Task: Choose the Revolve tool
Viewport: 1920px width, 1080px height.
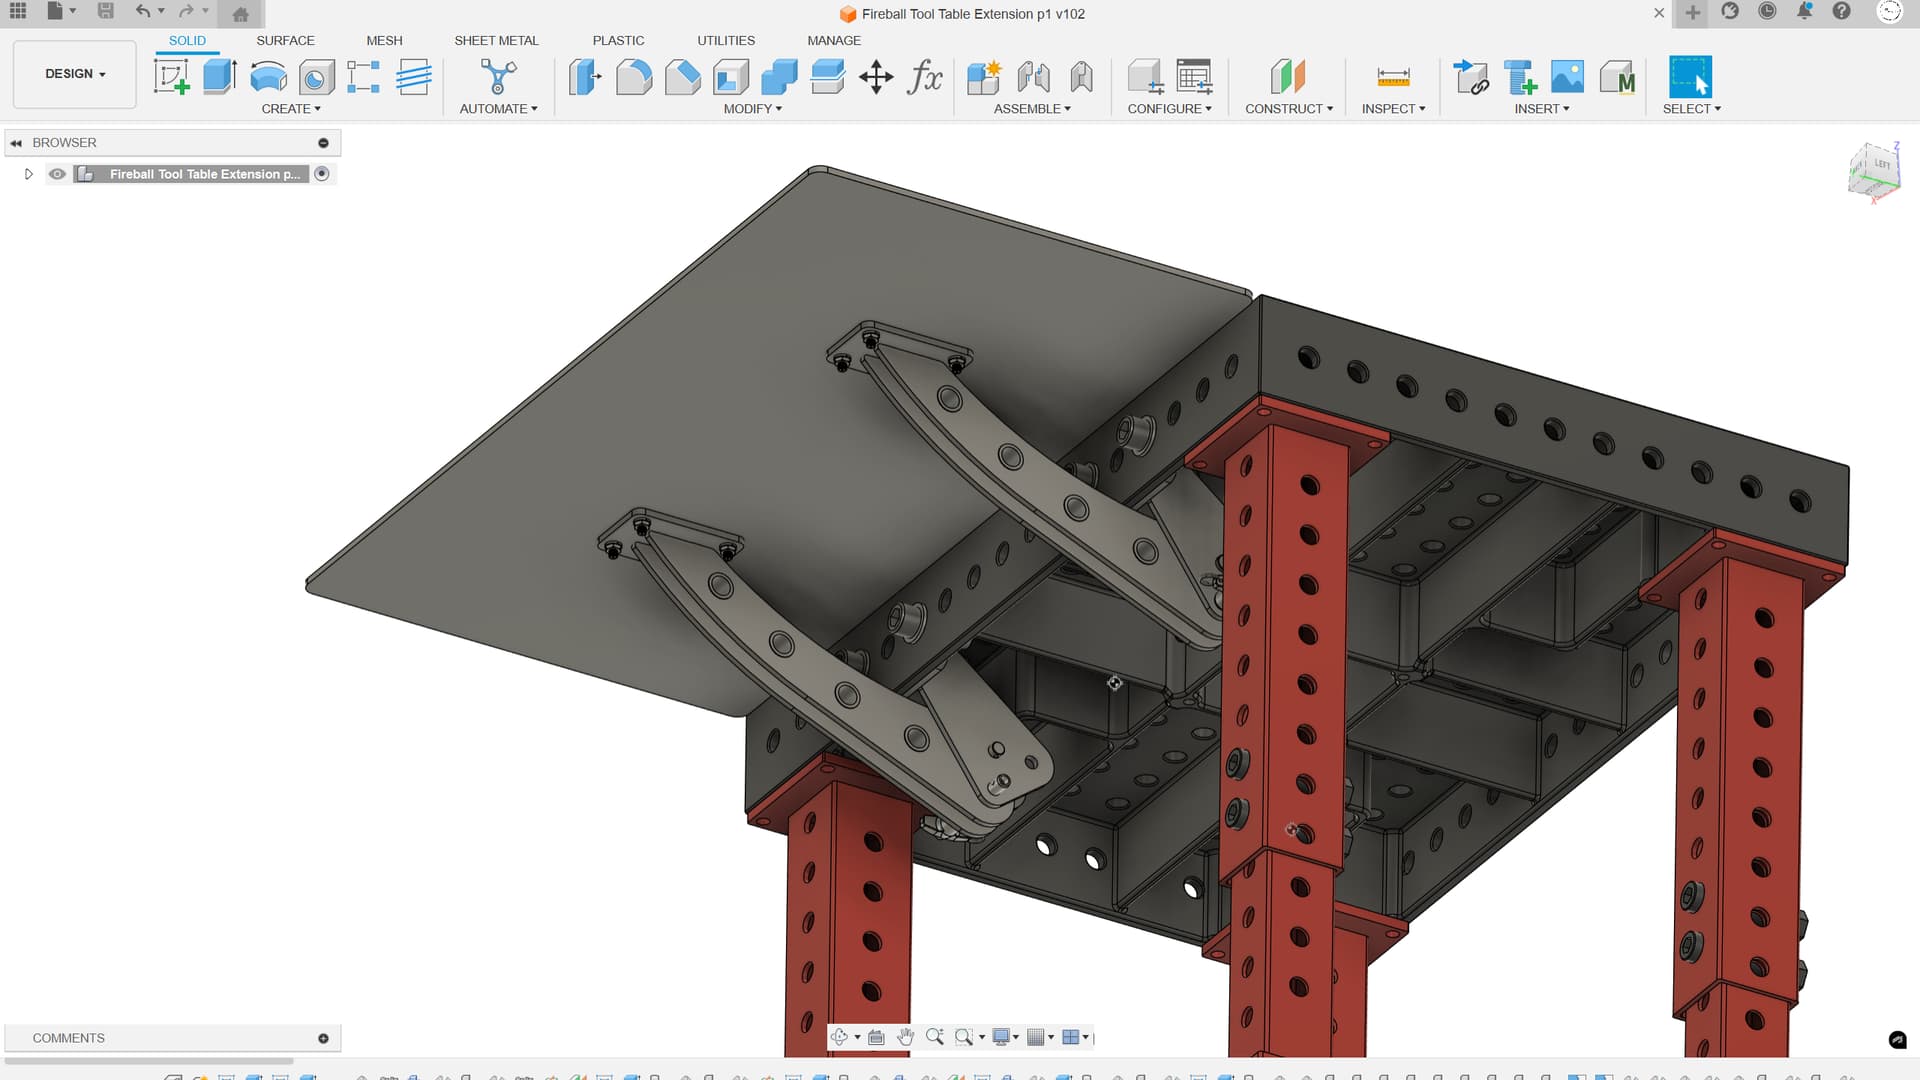Action: pos(267,77)
